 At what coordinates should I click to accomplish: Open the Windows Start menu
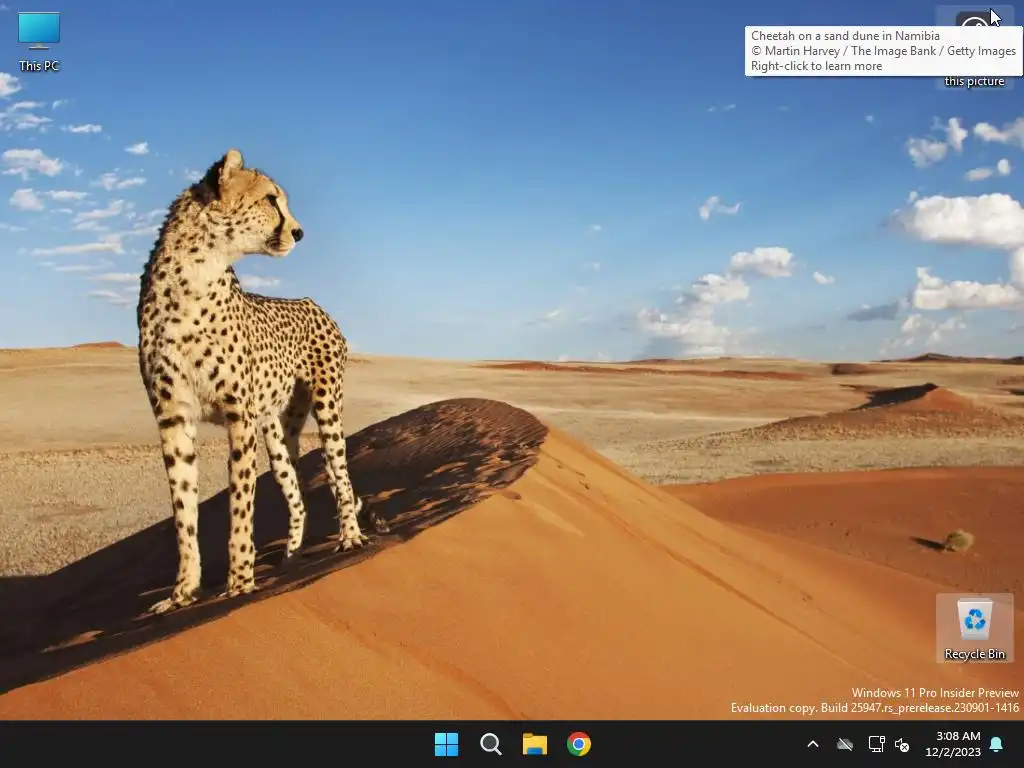(447, 744)
